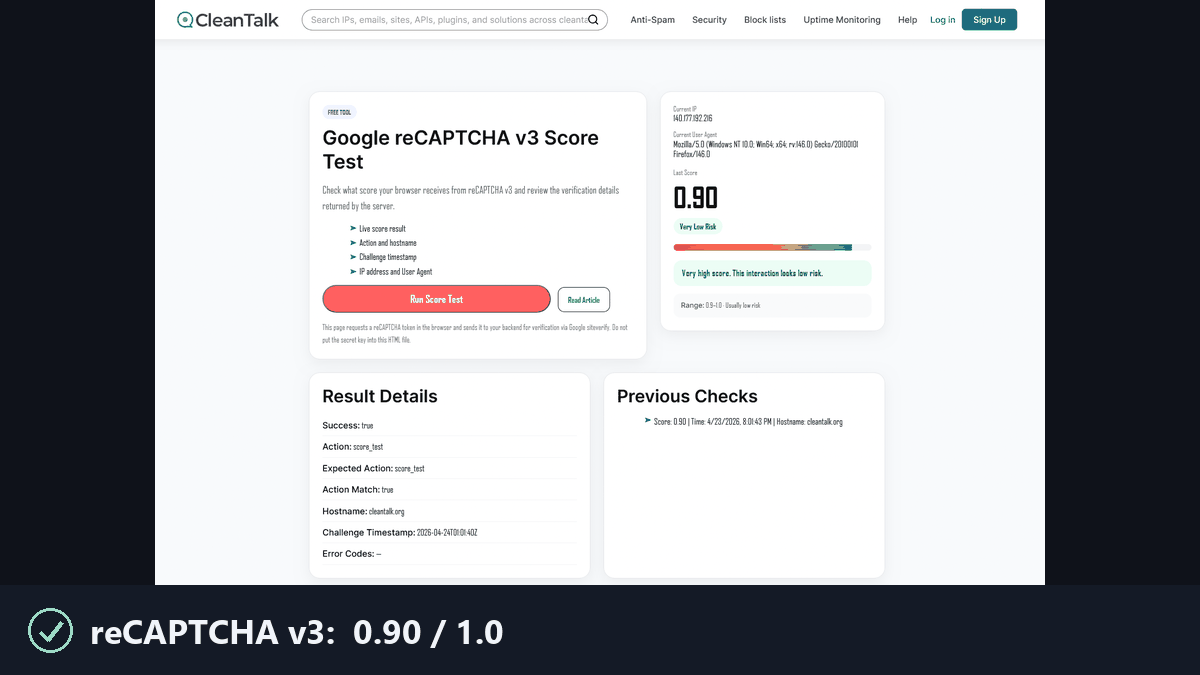
Task: Click the Last Score value 0.90
Action: [696, 197]
